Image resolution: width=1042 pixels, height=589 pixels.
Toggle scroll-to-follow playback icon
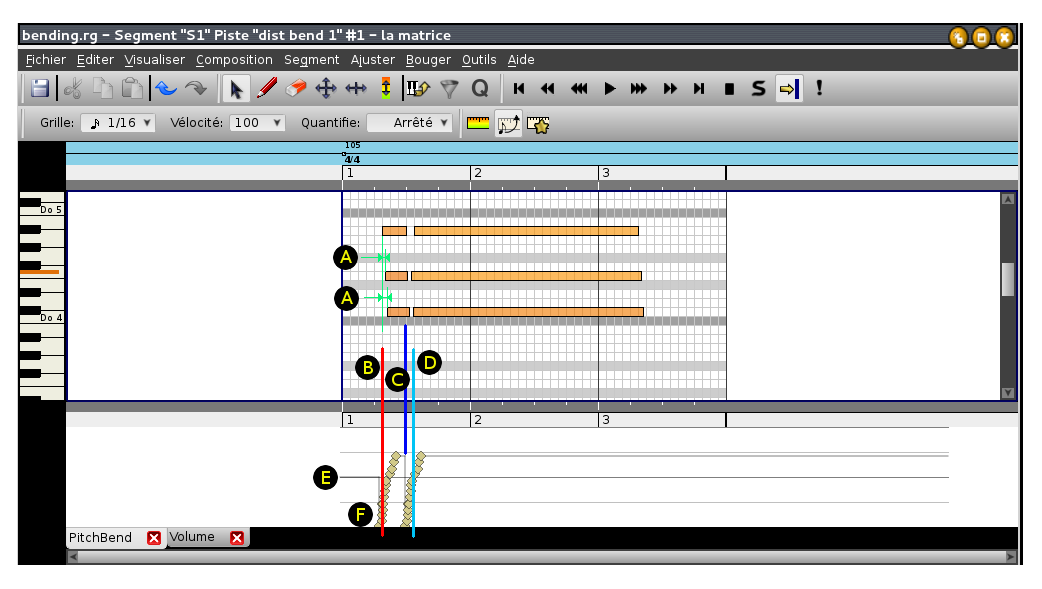(789, 88)
